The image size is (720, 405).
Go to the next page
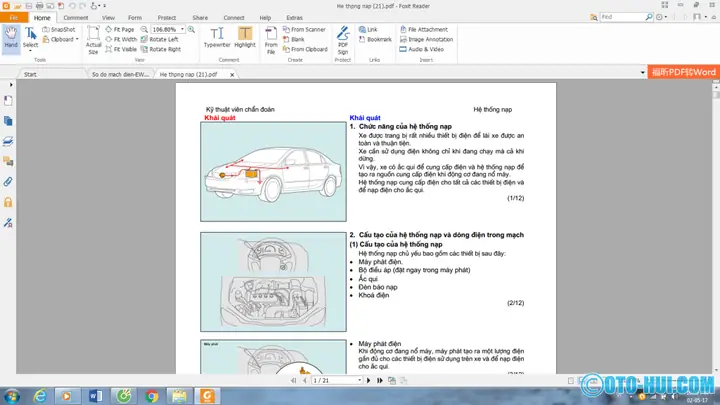(x=368, y=380)
